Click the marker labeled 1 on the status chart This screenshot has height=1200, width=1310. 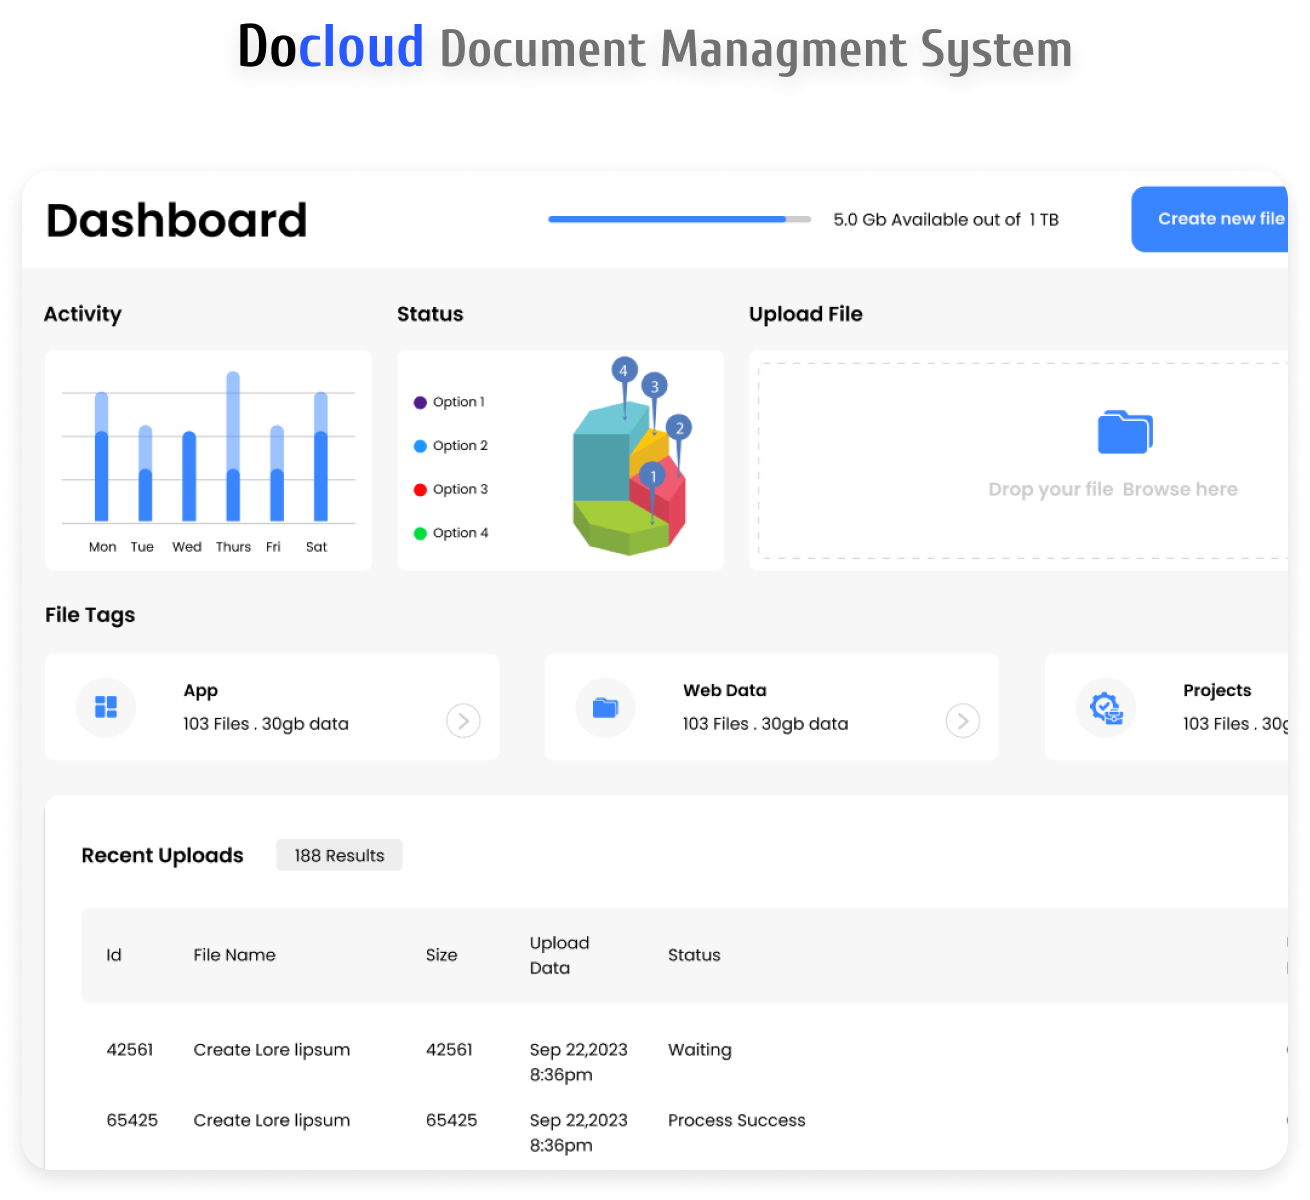pyautogui.click(x=652, y=475)
